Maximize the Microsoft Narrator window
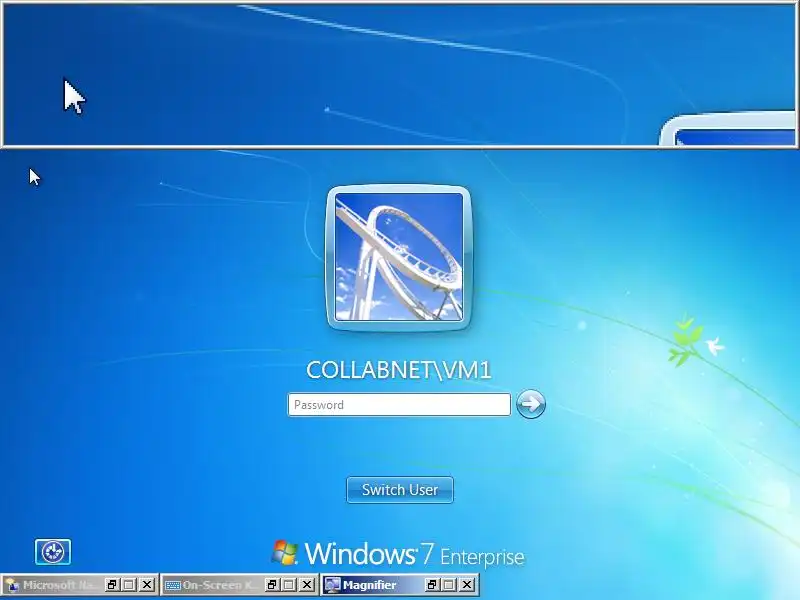Screen dimensions: 800x600 click(x=129, y=585)
